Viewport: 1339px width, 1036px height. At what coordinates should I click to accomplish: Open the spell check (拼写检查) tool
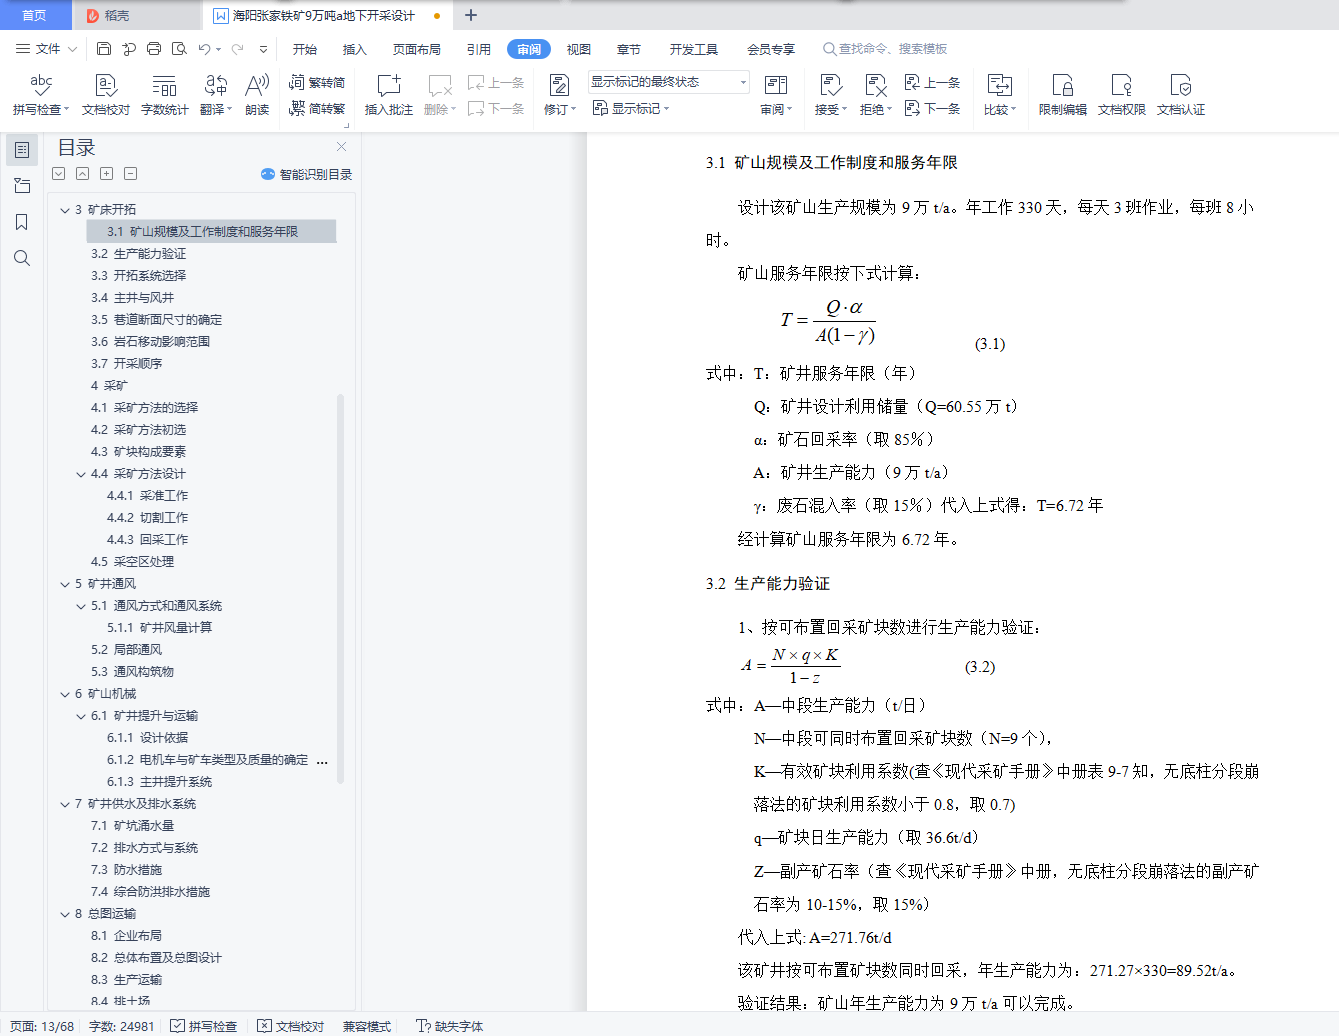[40, 95]
